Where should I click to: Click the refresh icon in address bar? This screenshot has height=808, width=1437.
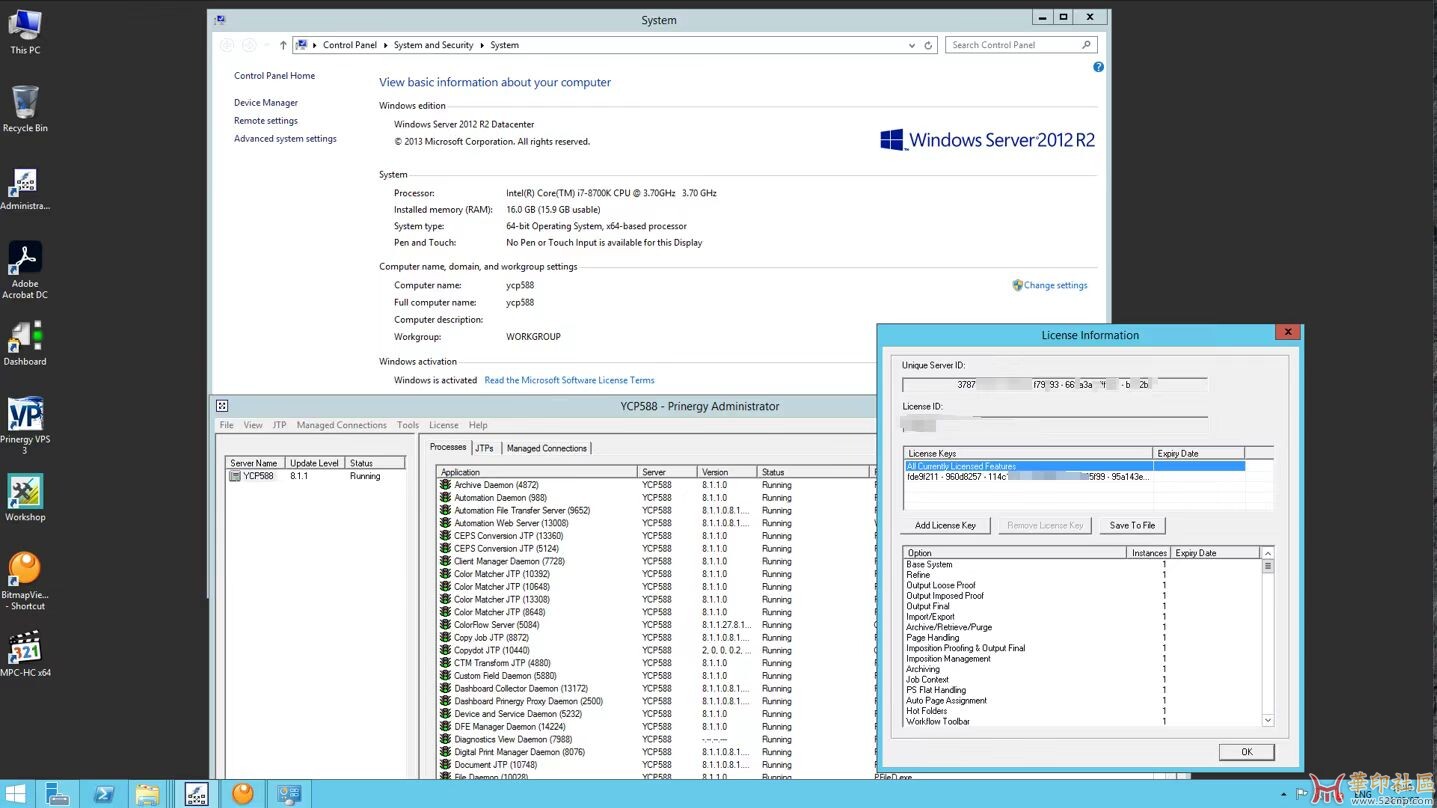click(928, 45)
